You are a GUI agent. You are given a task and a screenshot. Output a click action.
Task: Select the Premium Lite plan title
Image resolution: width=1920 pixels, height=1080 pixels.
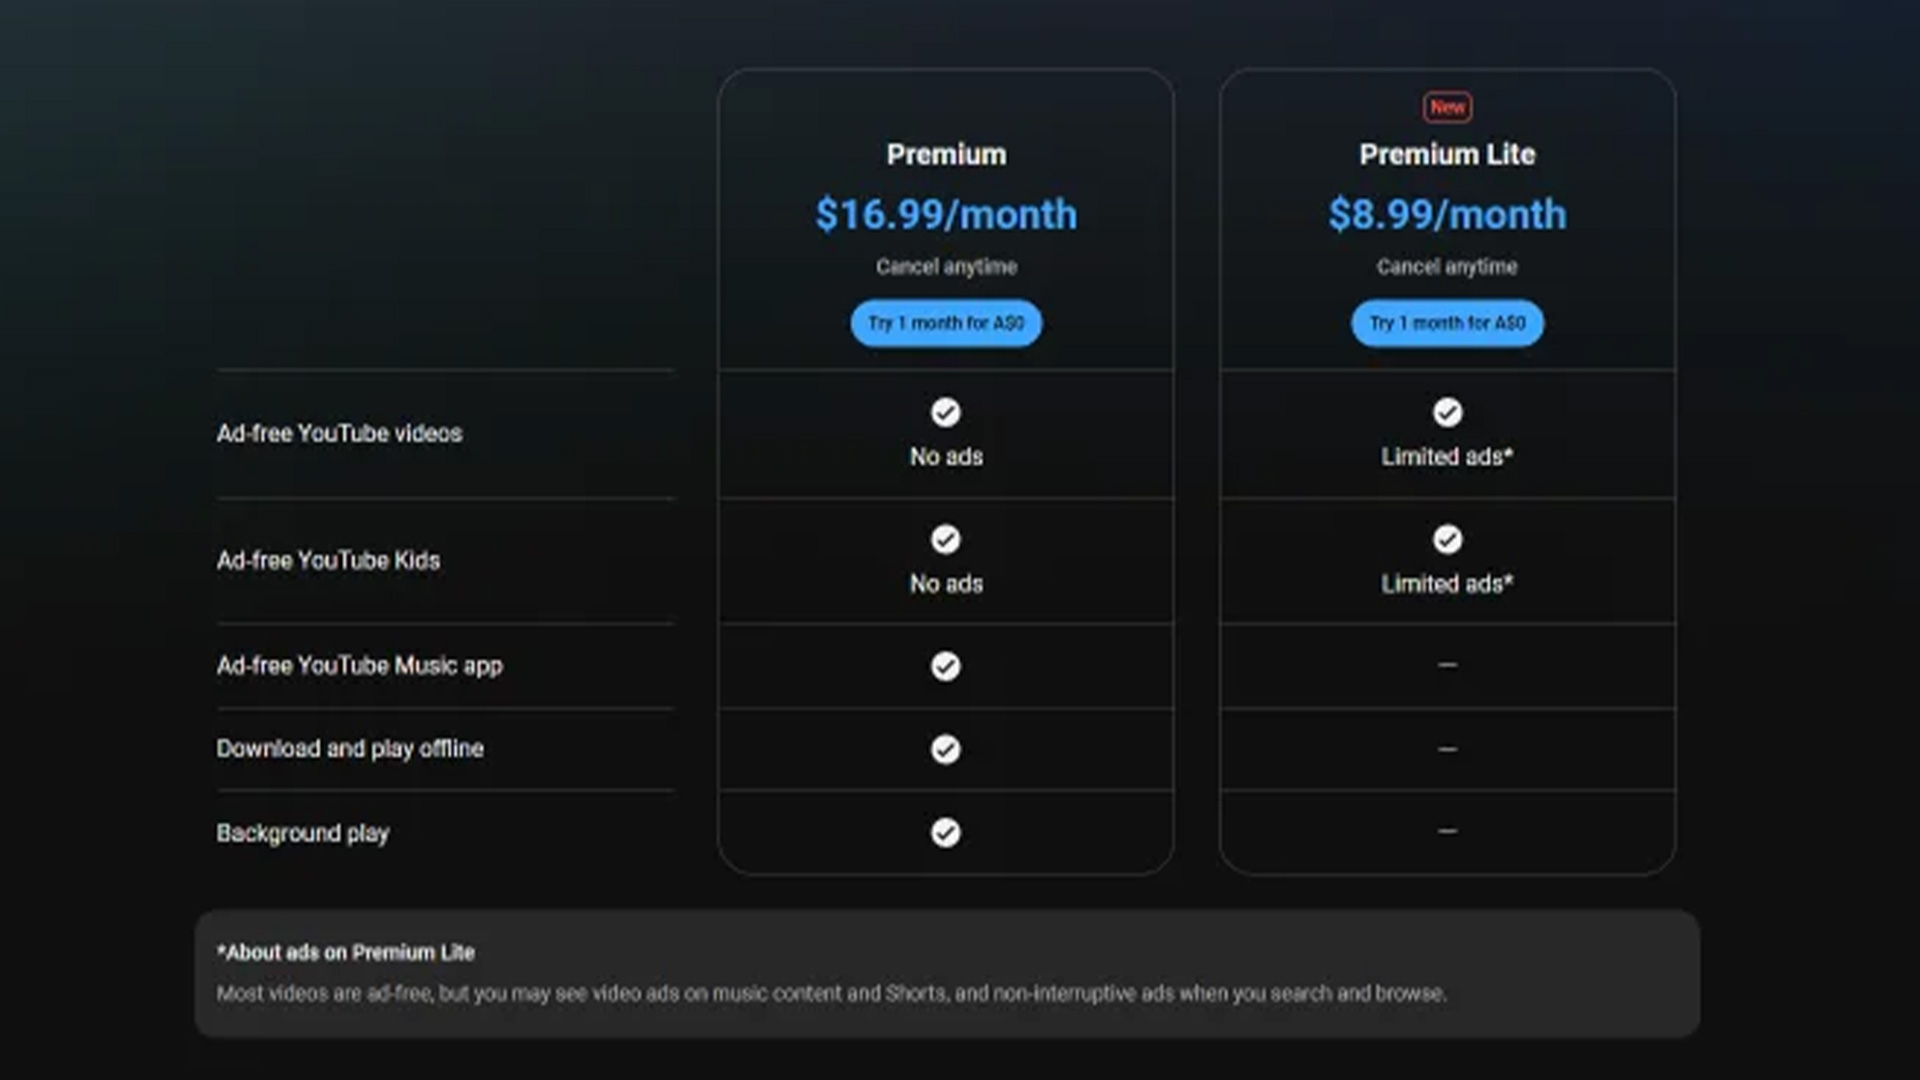(x=1447, y=154)
